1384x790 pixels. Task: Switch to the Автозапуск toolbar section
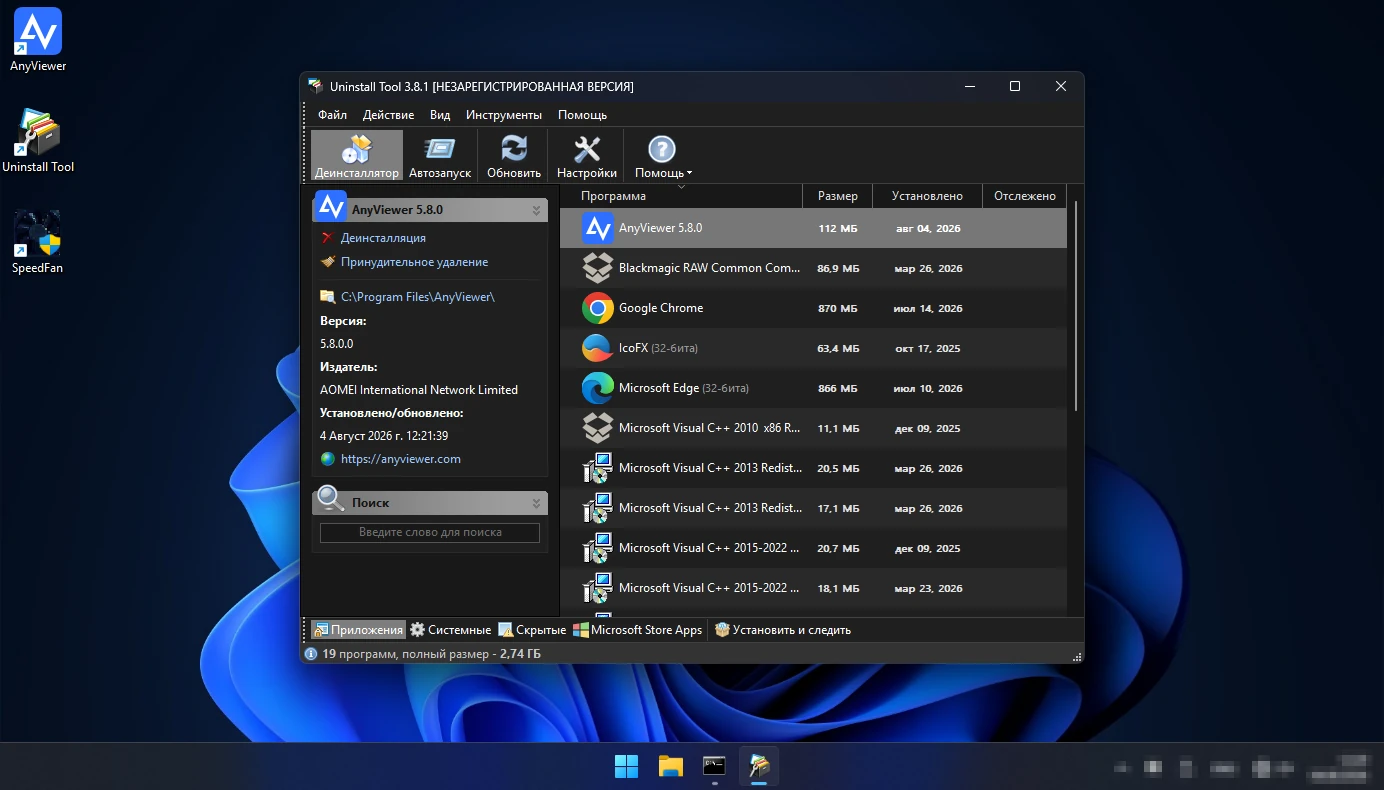coord(440,156)
